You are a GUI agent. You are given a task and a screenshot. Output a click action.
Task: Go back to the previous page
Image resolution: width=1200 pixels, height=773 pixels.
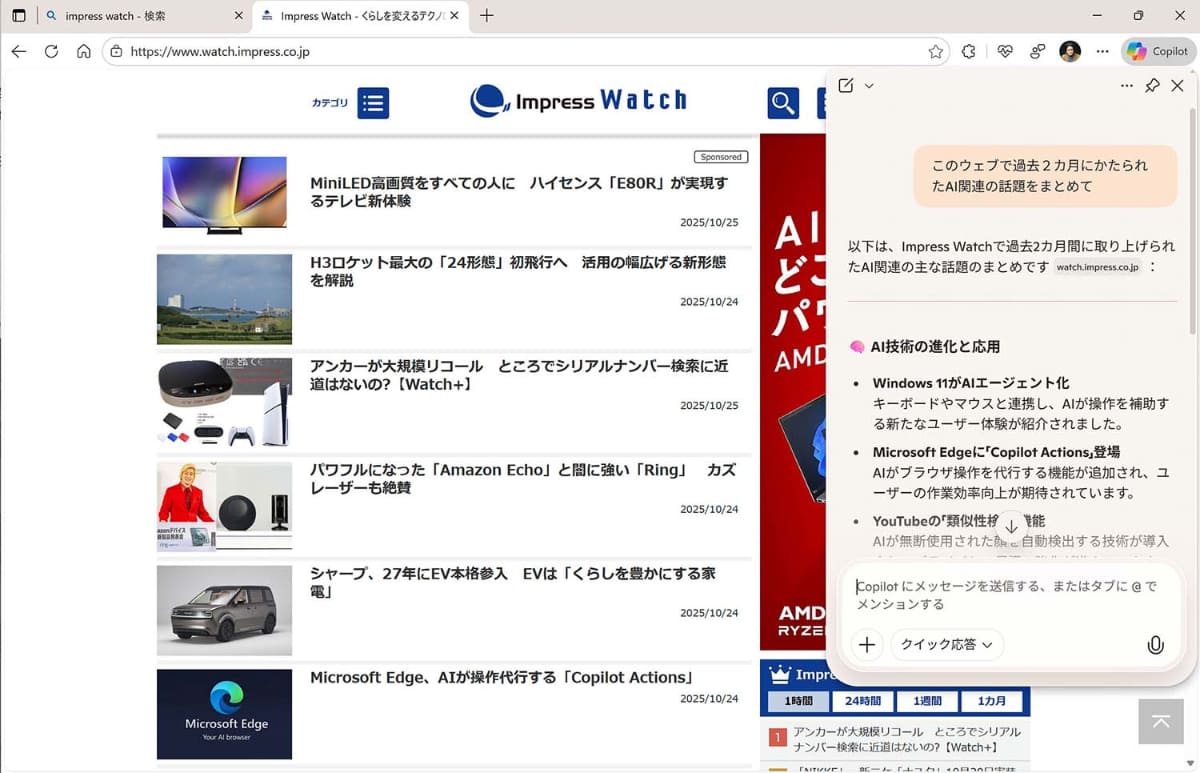[19, 51]
